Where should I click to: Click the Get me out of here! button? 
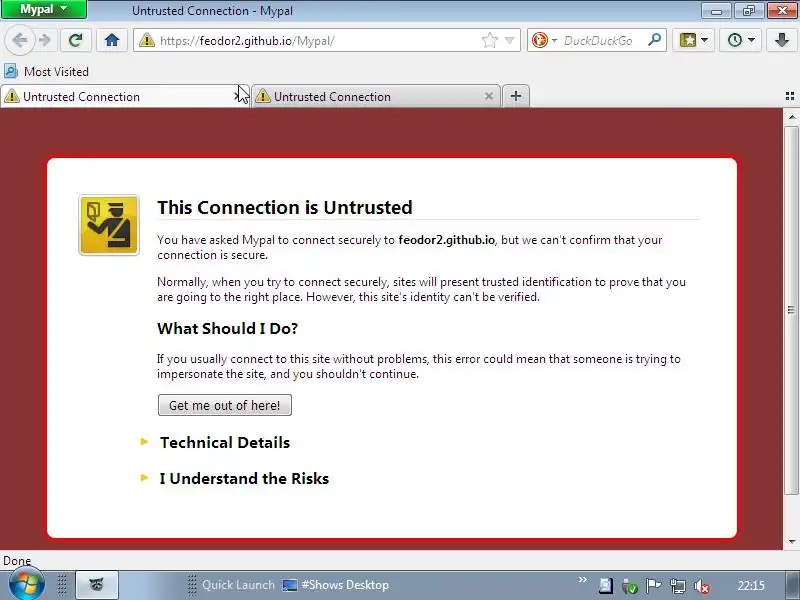225,405
